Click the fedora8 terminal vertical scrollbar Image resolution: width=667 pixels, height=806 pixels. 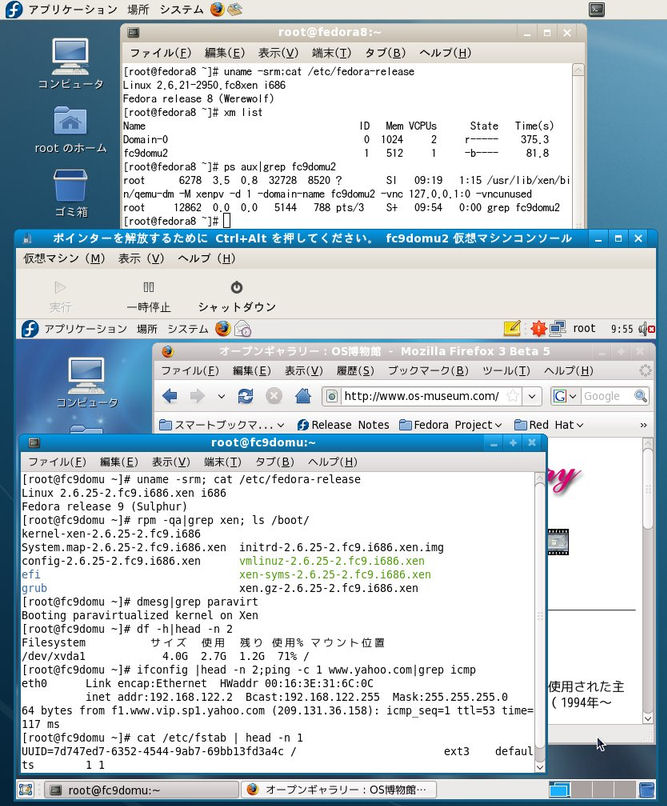click(578, 145)
